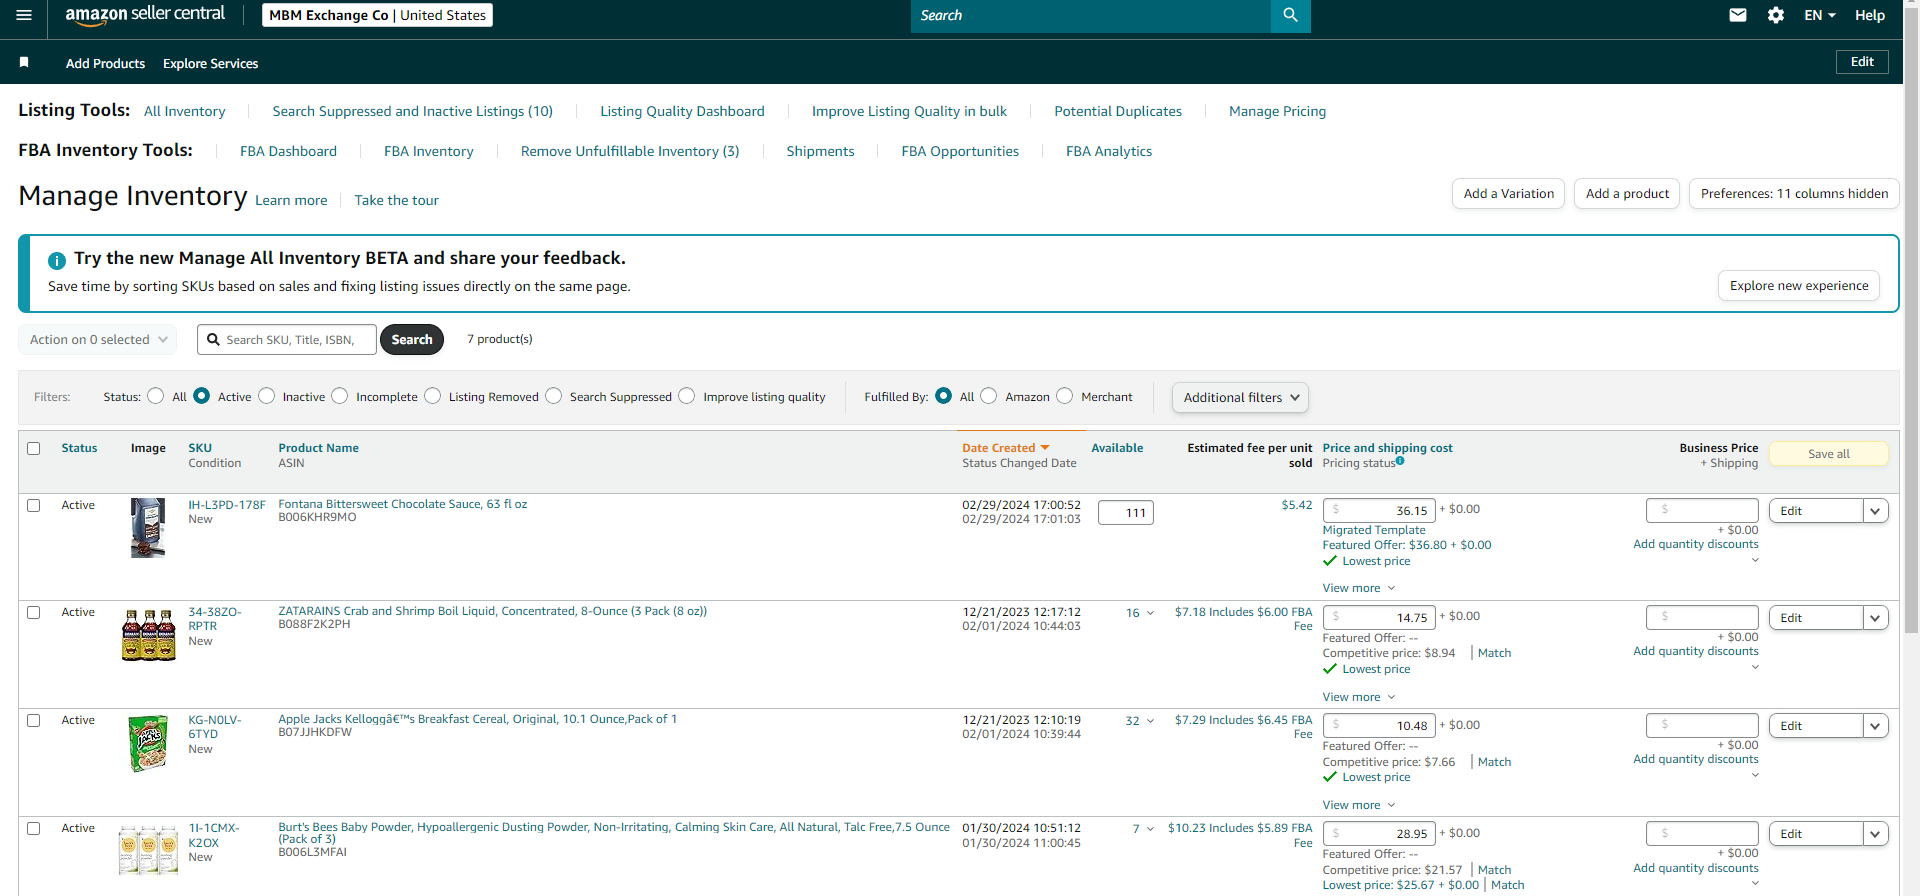Open the hamburger navigation menu
Viewport: 1920px width, 896px height.
(24, 15)
